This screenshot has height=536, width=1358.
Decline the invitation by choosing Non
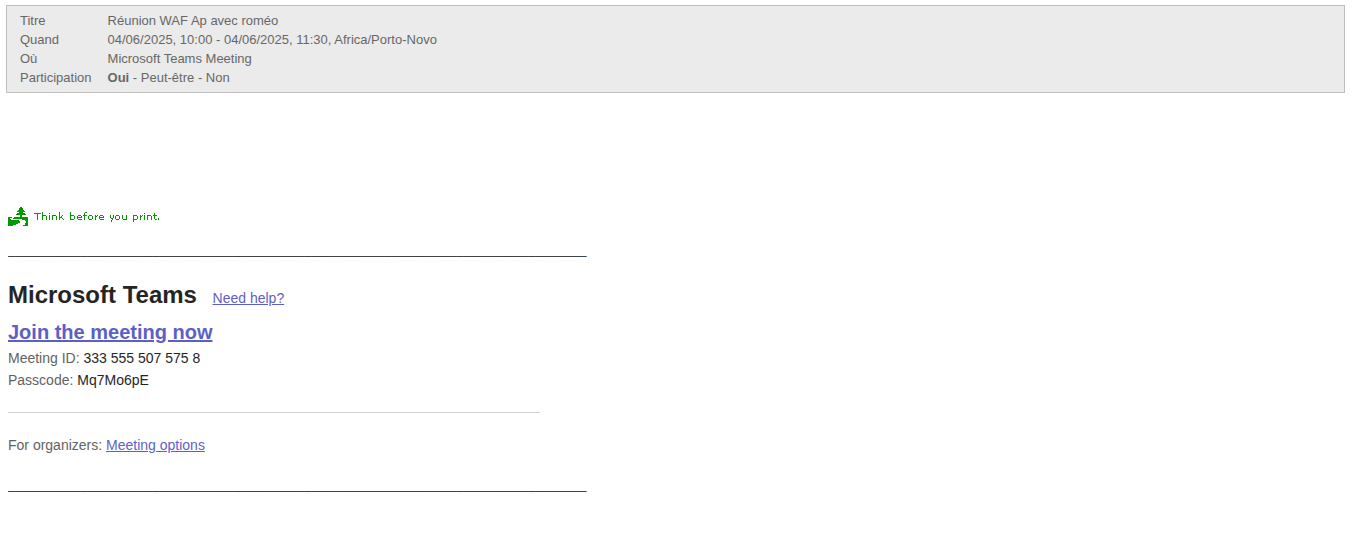point(218,78)
